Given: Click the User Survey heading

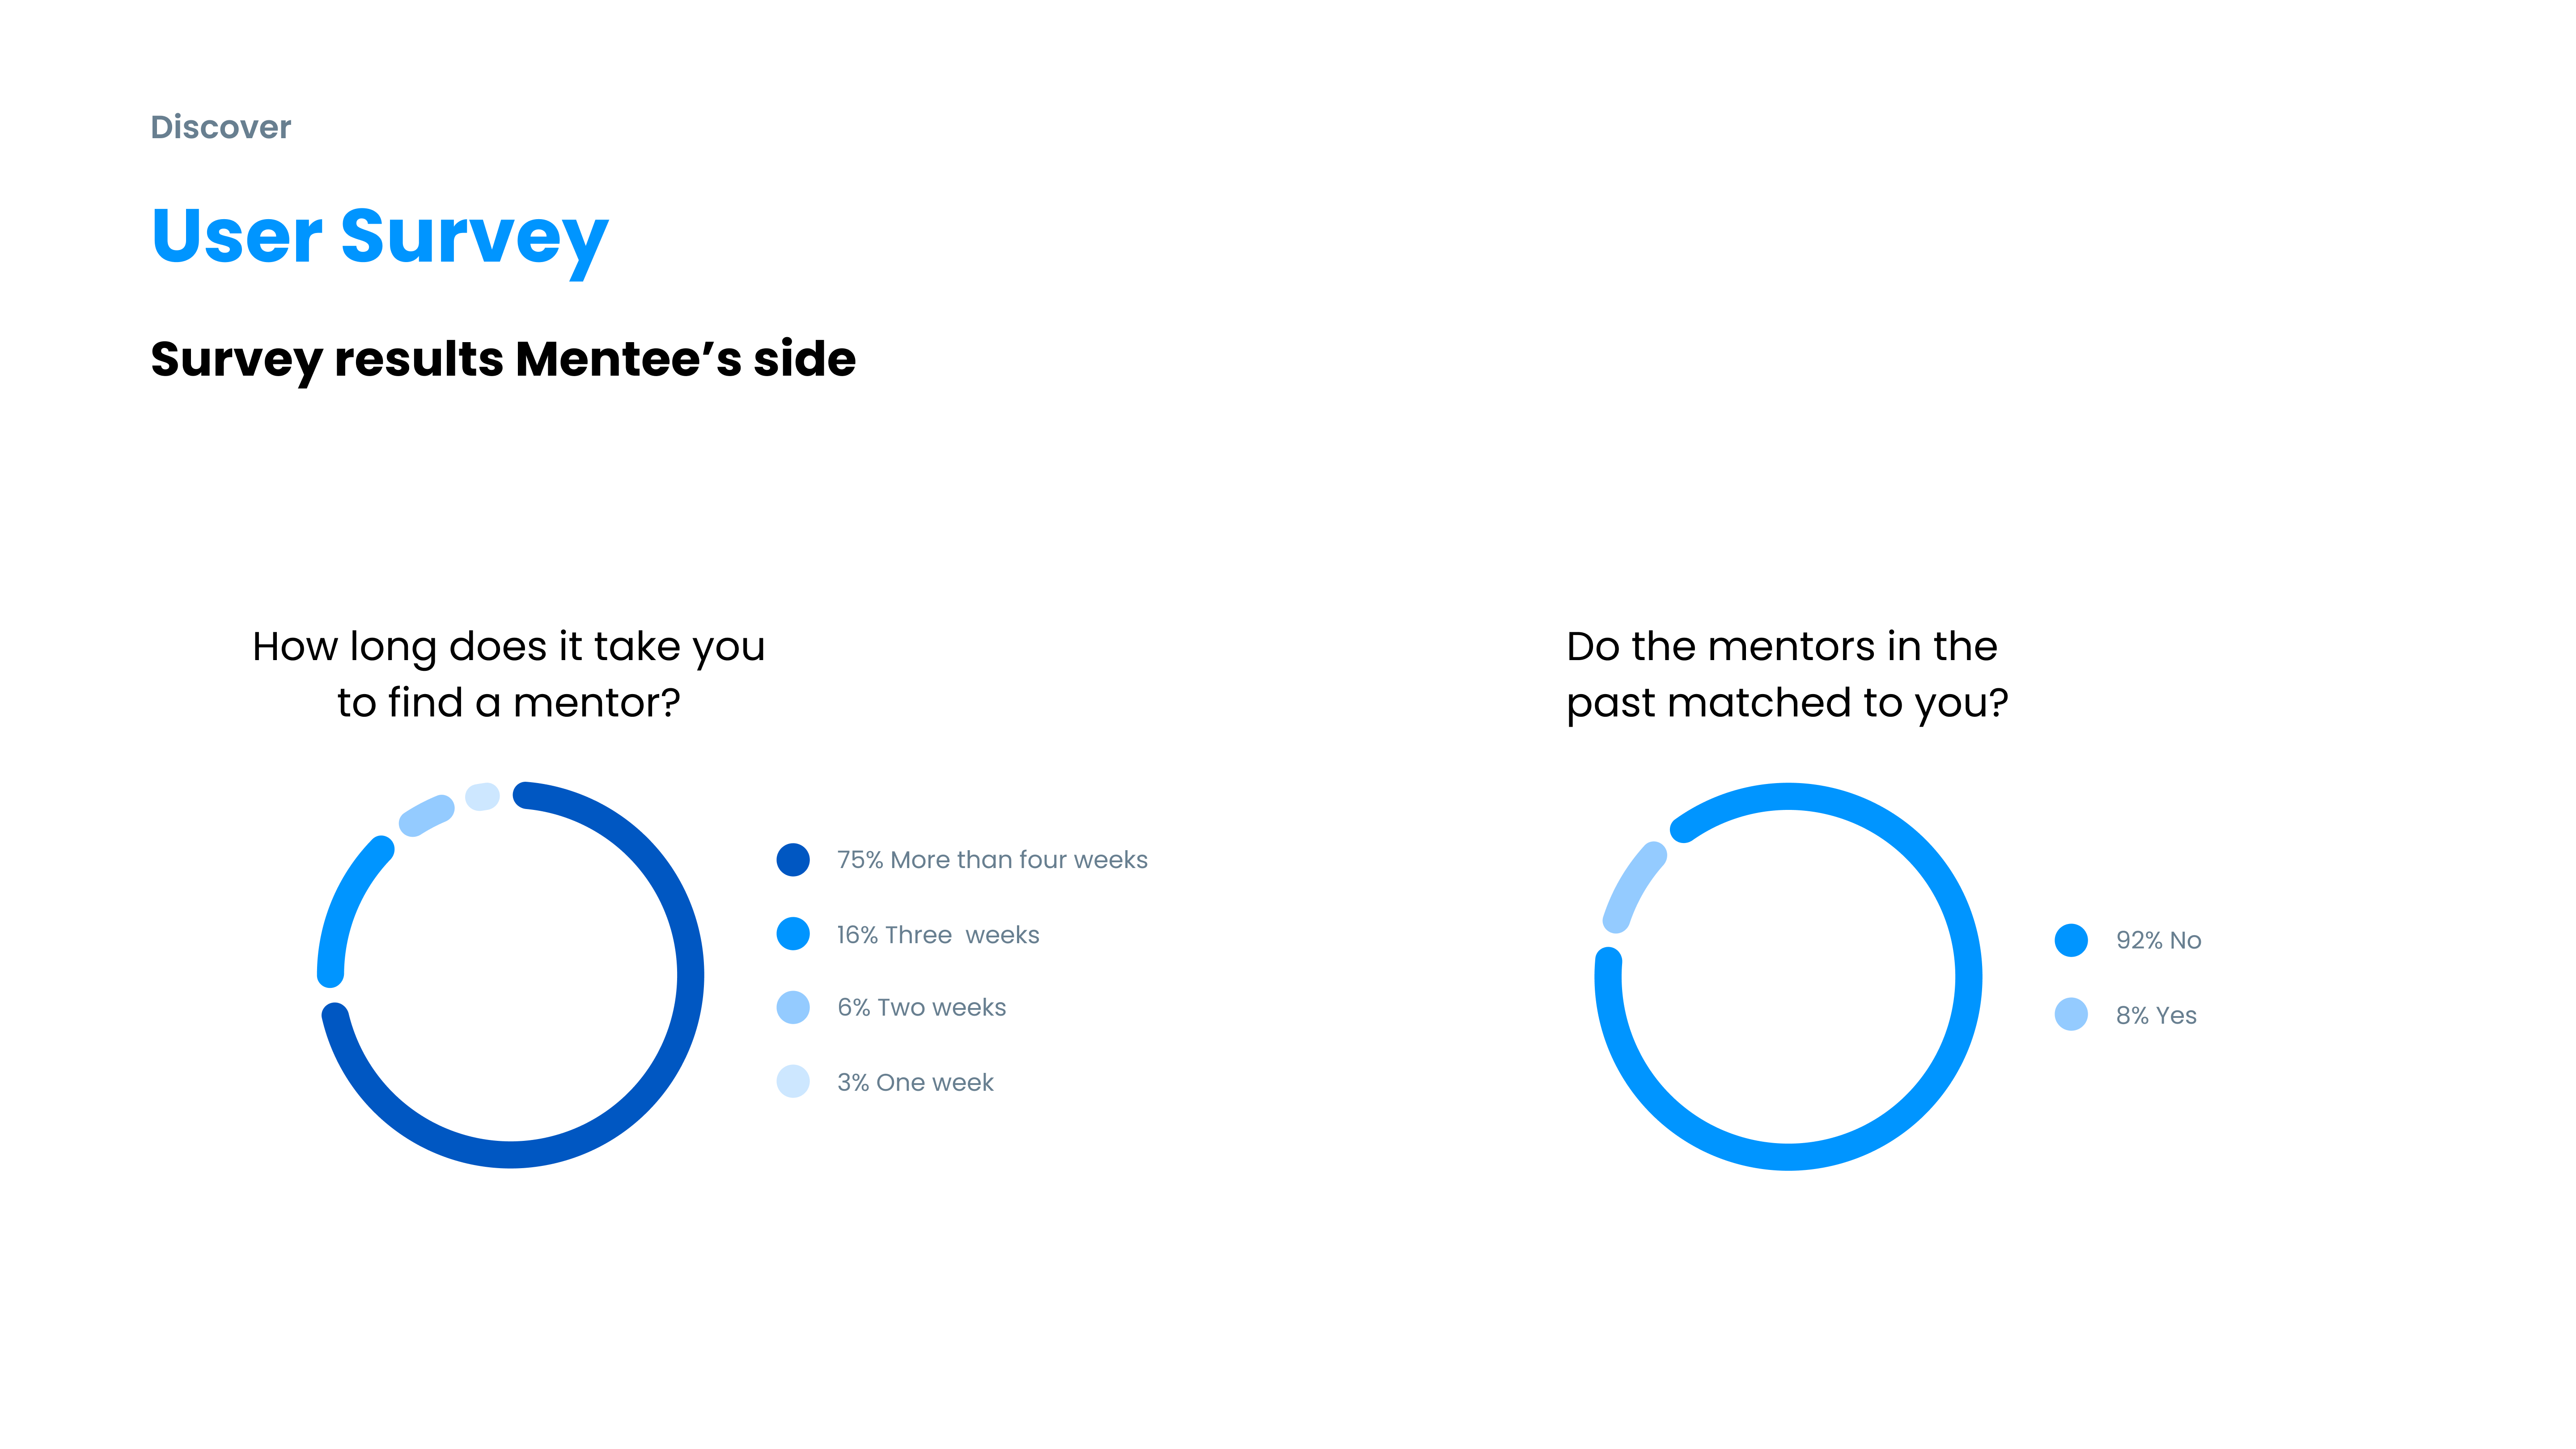Looking at the screenshot, I should point(380,237).
